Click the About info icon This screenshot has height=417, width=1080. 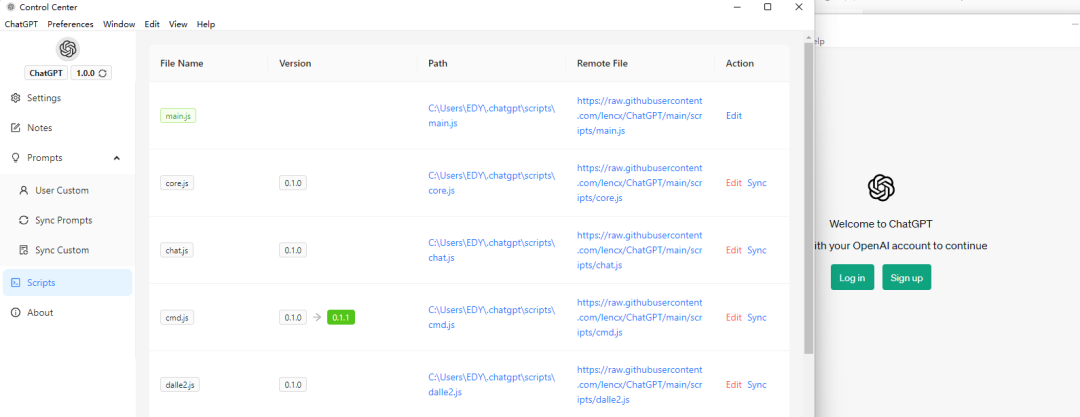pyautogui.click(x=16, y=313)
